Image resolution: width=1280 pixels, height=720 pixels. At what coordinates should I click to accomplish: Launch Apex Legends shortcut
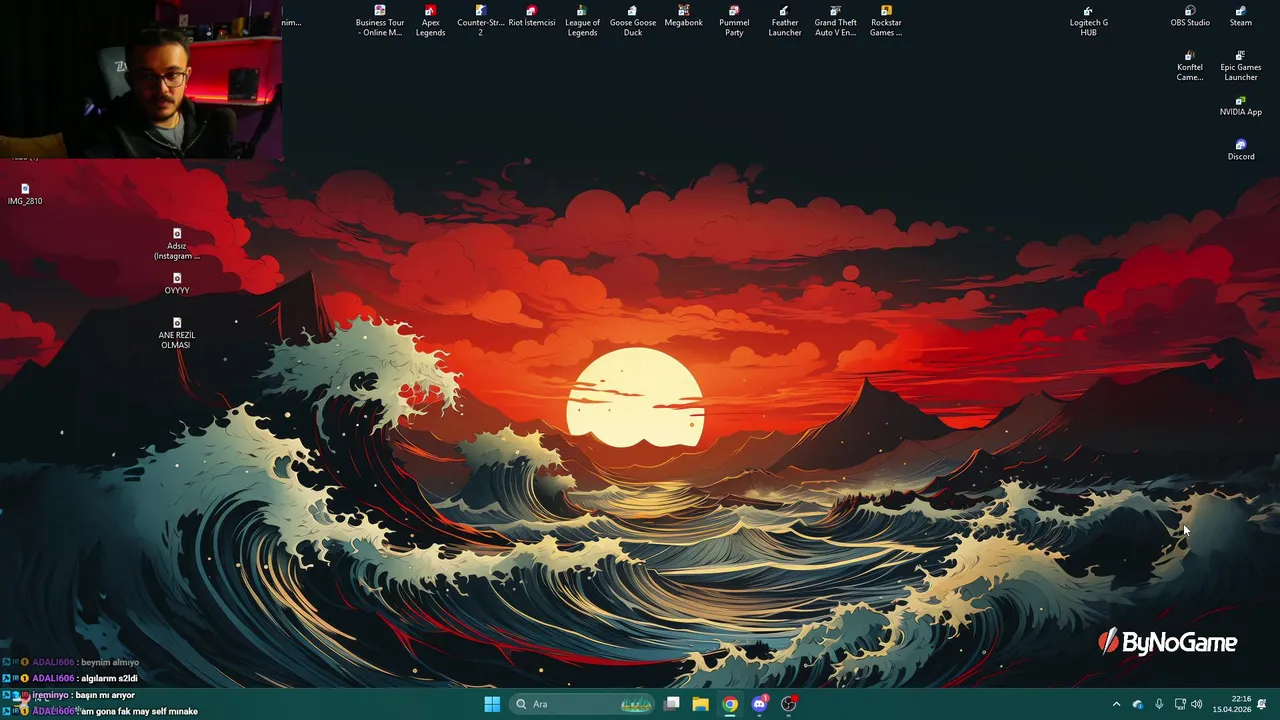(430, 21)
